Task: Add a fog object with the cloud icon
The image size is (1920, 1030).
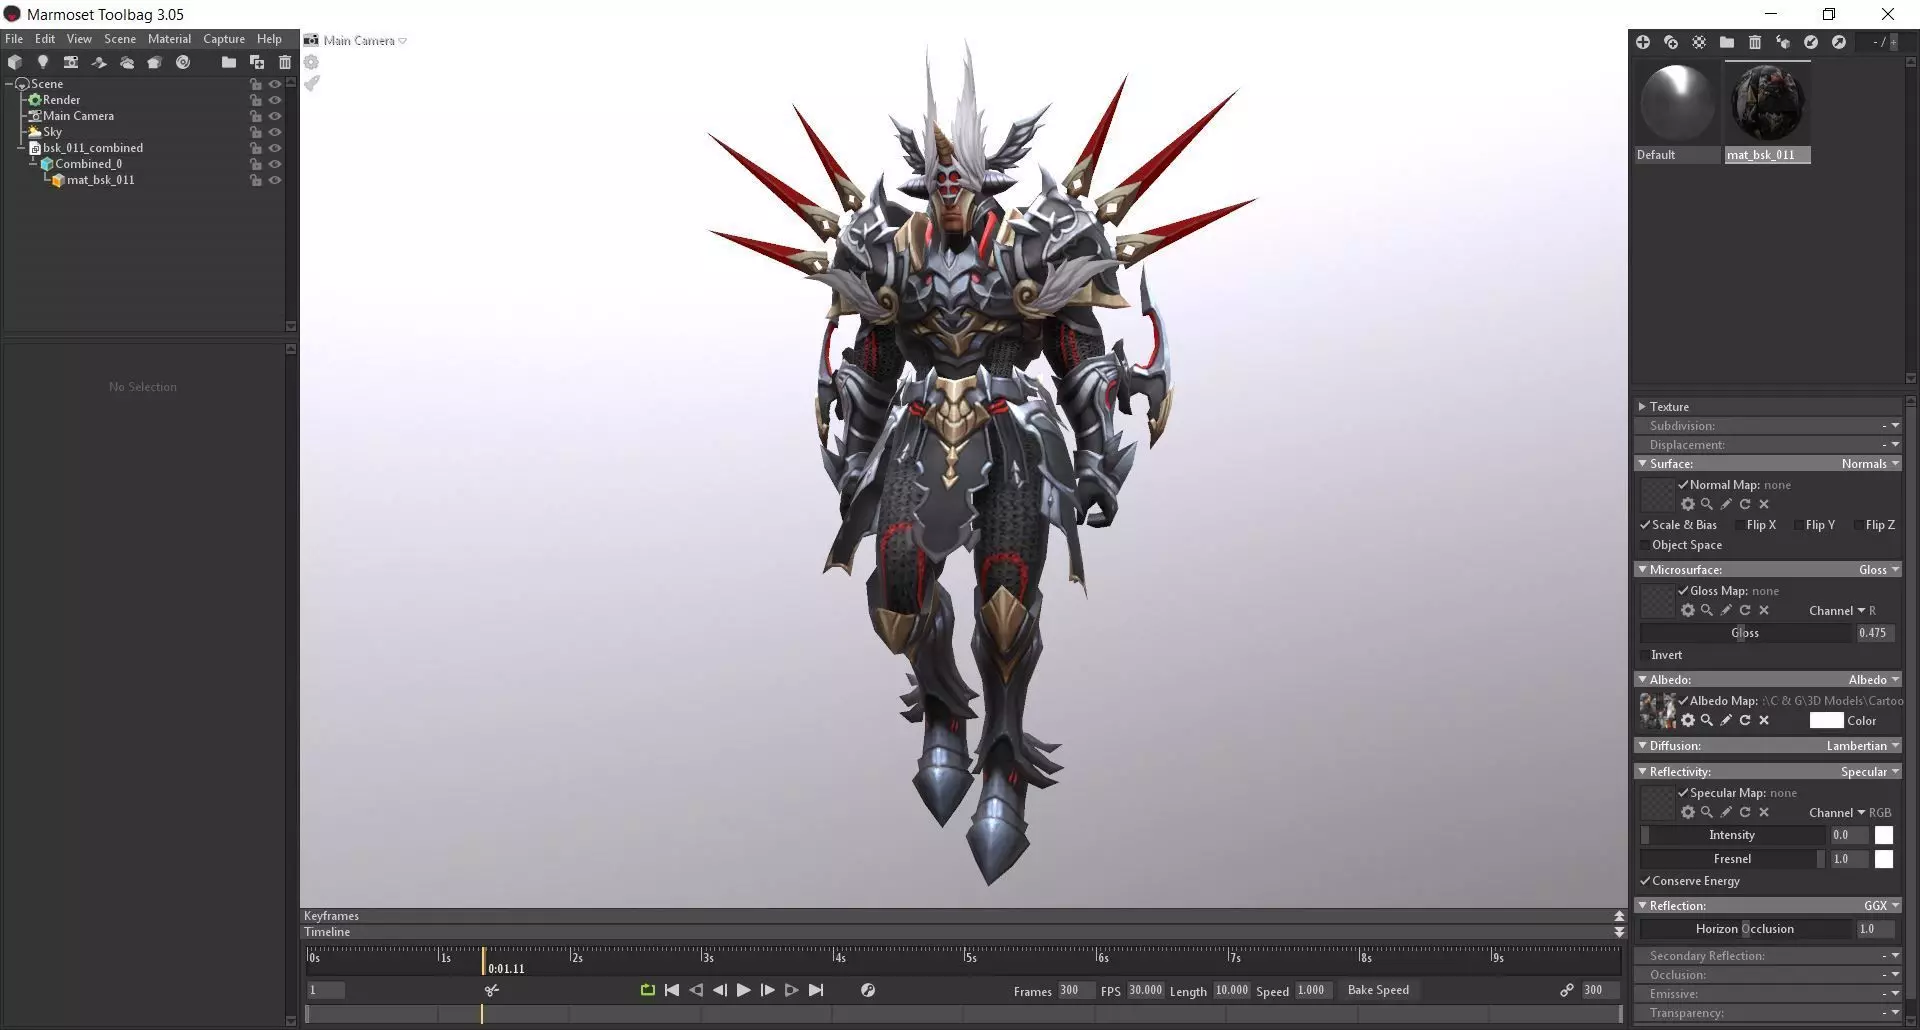Action: 127,62
